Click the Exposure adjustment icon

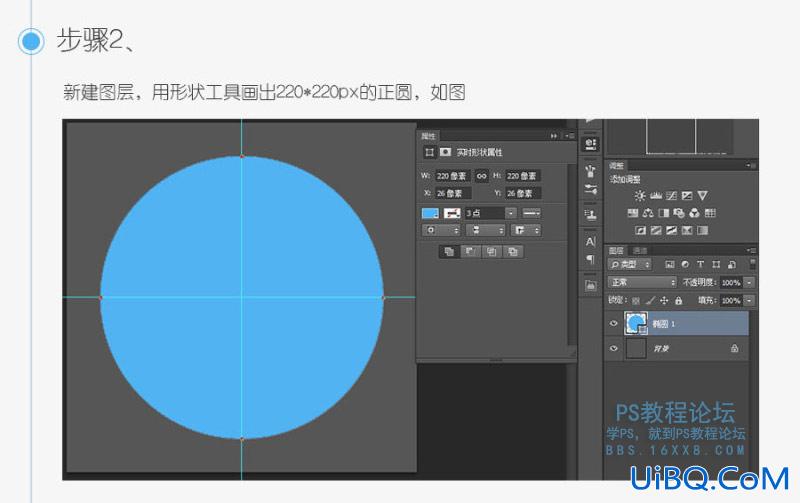[687, 195]
